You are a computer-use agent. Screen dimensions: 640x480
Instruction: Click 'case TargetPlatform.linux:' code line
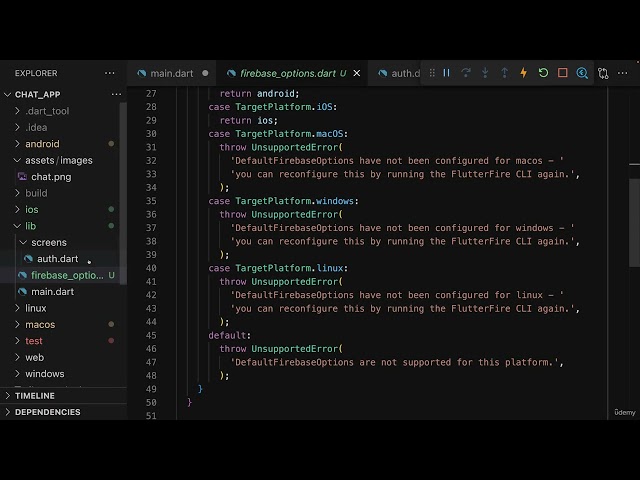click(278, 268)
